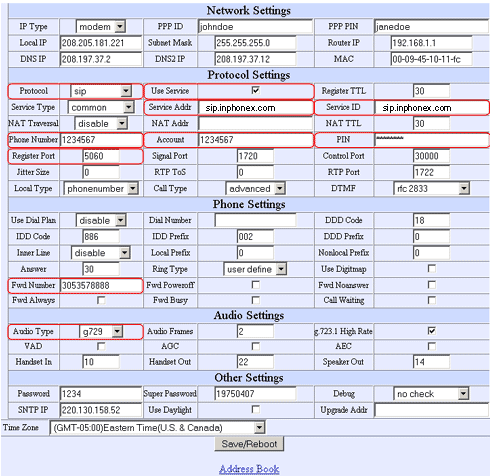Screen dimensions: 490x476
Task: Open the NAT Traversal dropdown
Action: click(101, 124)
